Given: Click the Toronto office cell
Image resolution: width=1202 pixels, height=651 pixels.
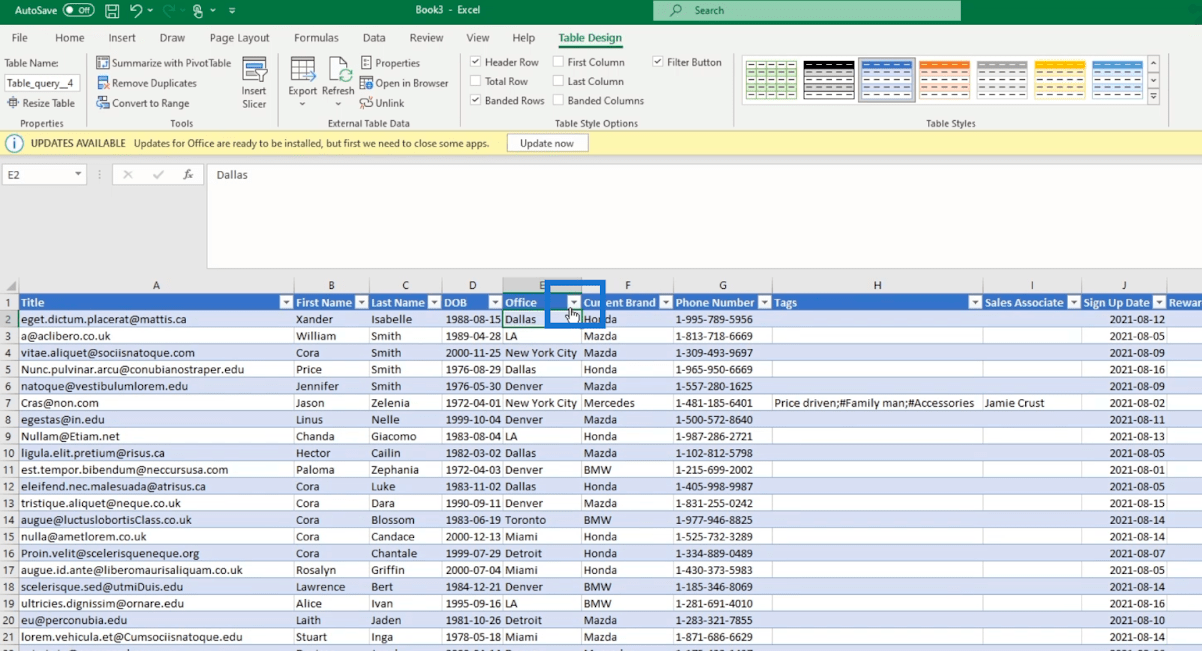Looking at the screenshot, I should [x=542, y=520].
